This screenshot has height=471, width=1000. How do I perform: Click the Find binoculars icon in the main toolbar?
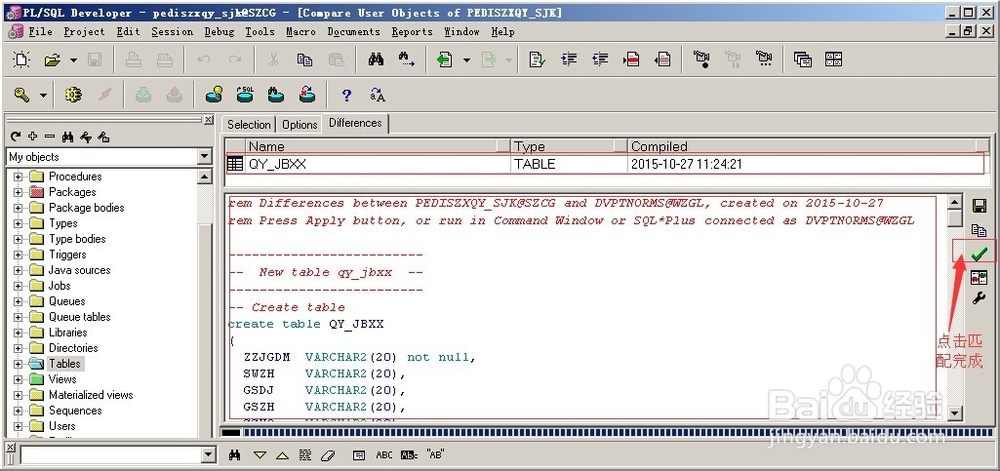(x=376, y=60)
